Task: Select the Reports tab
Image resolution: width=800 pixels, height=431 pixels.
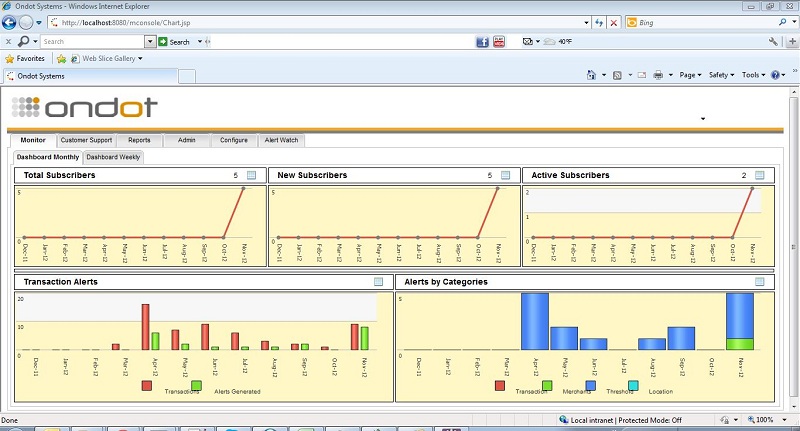Action: (x=139, y=140)
